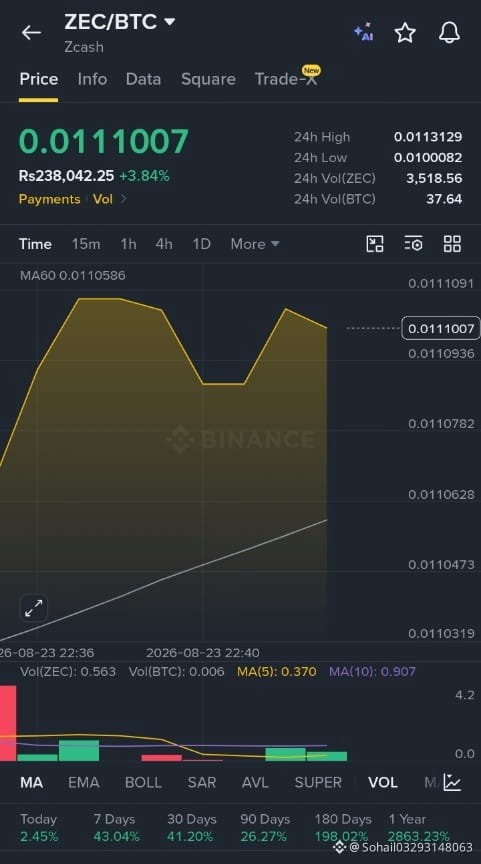This screenshot has height=864, width=481.
Task: Tap the MA(10): 0.907 volume label
Action: [372, 672]
